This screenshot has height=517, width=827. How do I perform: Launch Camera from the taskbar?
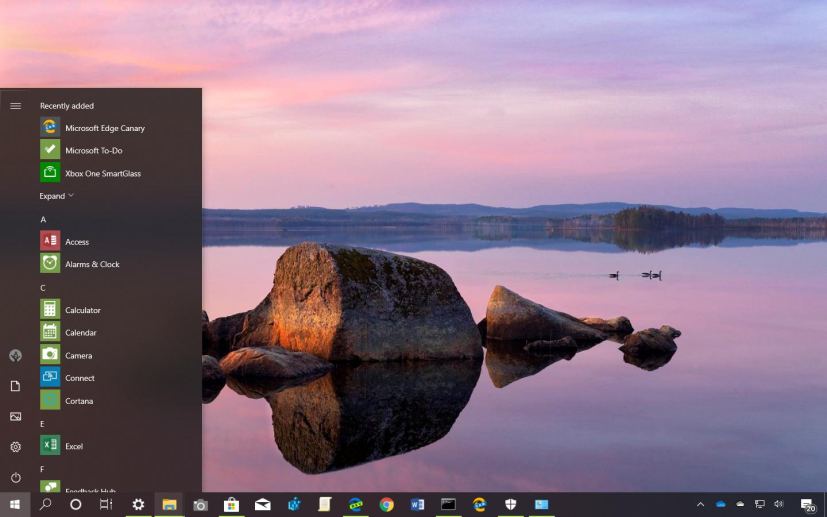click(200, 505)
